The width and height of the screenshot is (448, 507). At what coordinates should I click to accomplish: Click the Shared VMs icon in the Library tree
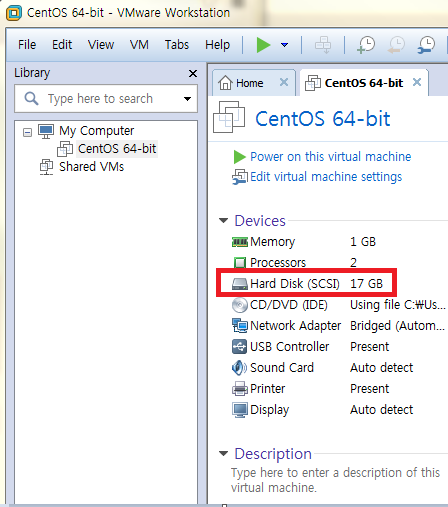[x=46, y=167]
